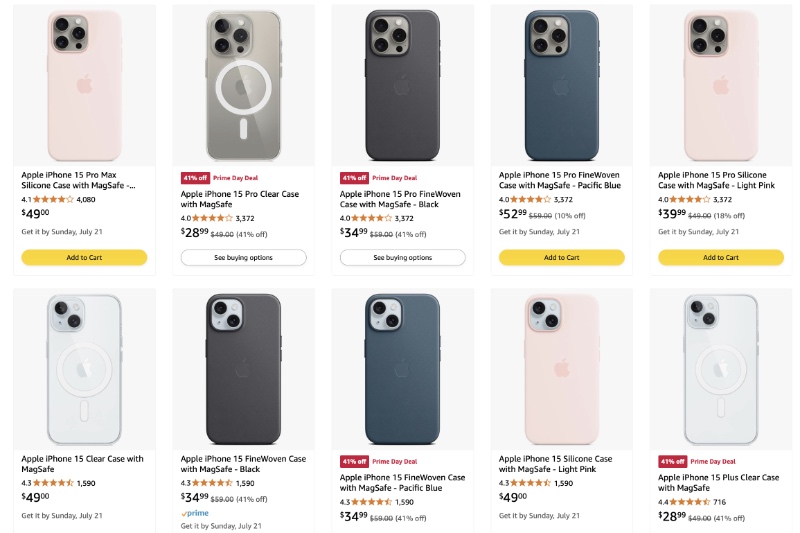Add iPhone 15 Pro Max Silicone Case to cart

tap(84, 257)
